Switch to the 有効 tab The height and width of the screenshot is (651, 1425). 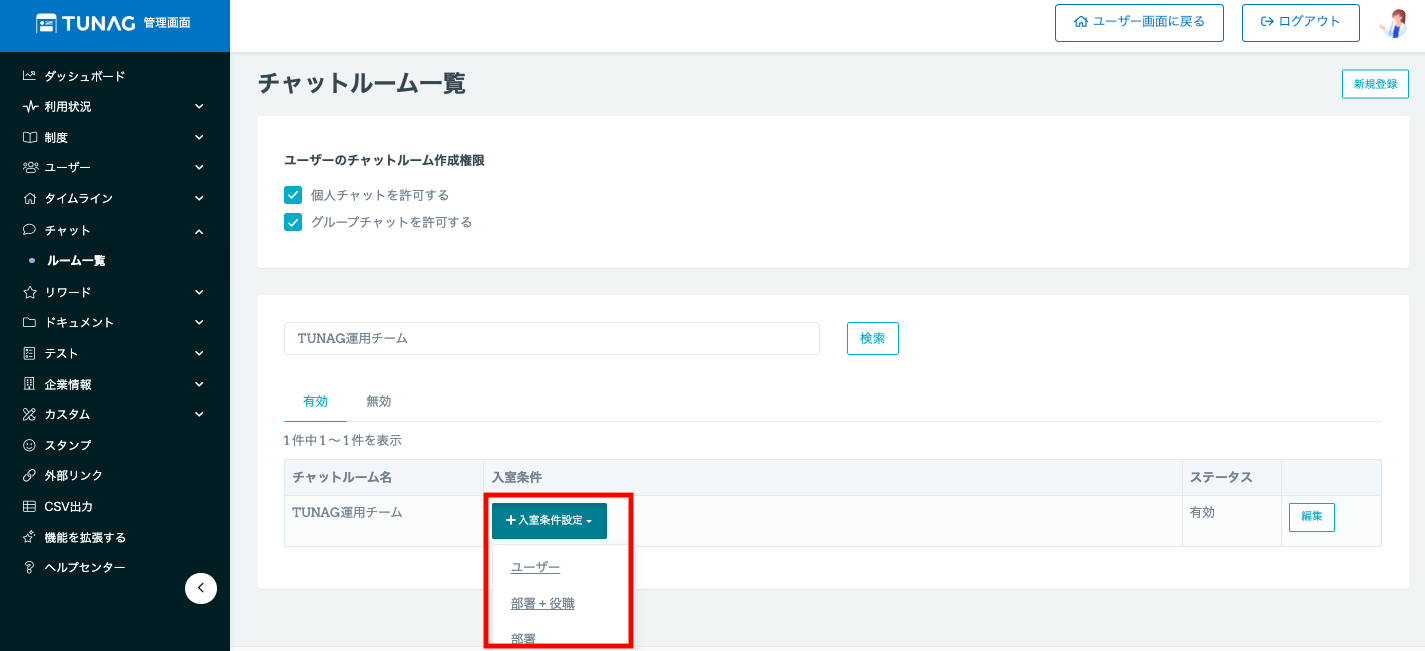pyautogui.click(x=315, y=401)
